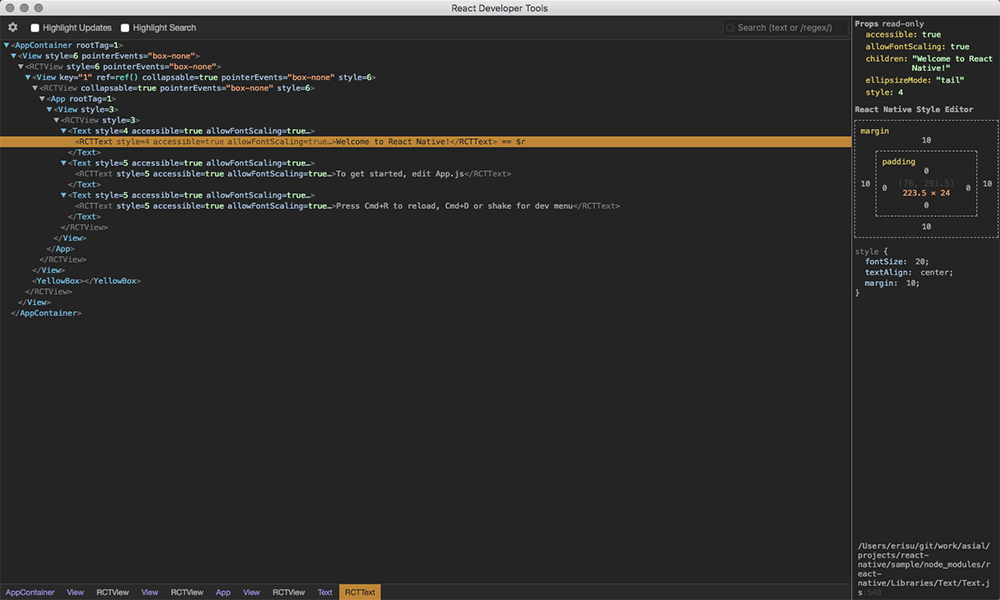
Task: Collapse the Text node above 'Press Cmd+R'
Action: [63, 195]
